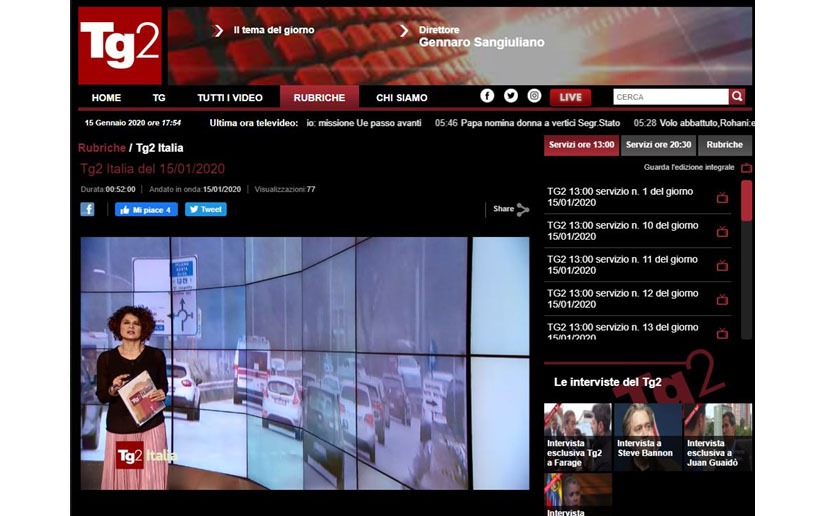The image size is (825, 516).
Task: Open TG2 13:00 servizio n. 11
Action: (622, 265)
